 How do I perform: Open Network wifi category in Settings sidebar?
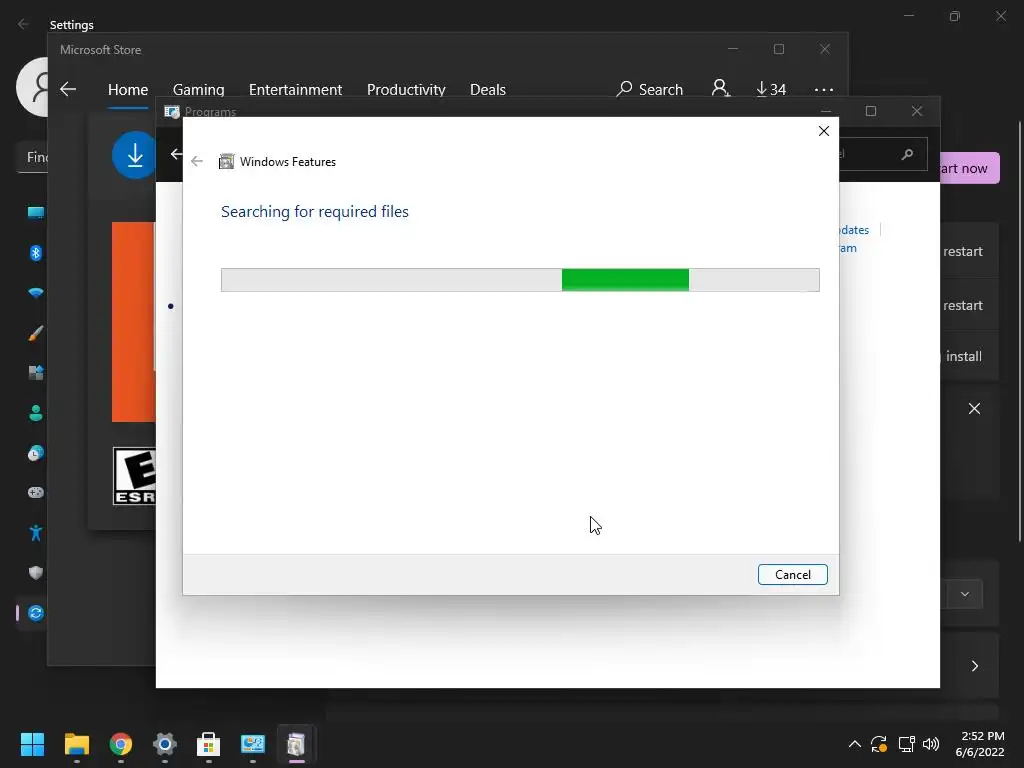click(36, 293)
